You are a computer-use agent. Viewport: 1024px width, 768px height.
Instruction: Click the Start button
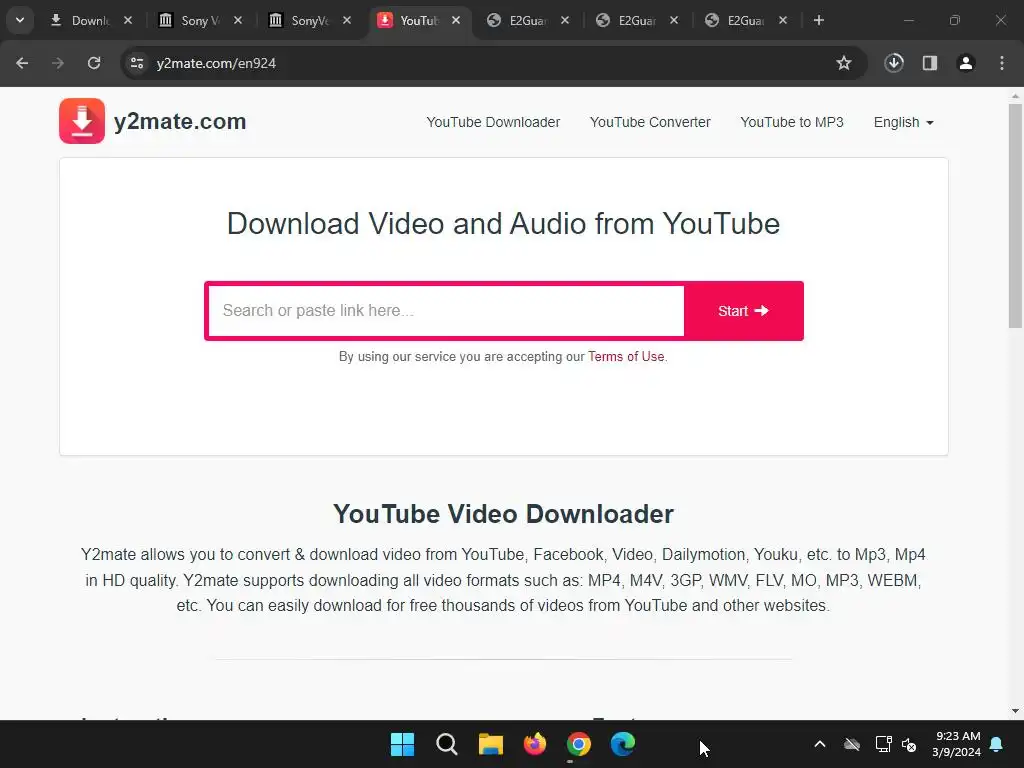pyautogui.click(x=744, y=311)
